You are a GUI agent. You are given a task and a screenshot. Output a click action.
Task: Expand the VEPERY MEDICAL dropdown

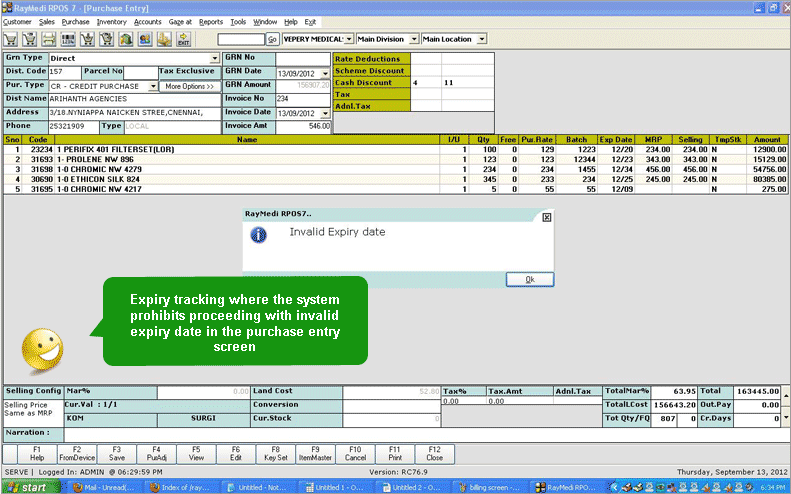(x=349, y=39)
